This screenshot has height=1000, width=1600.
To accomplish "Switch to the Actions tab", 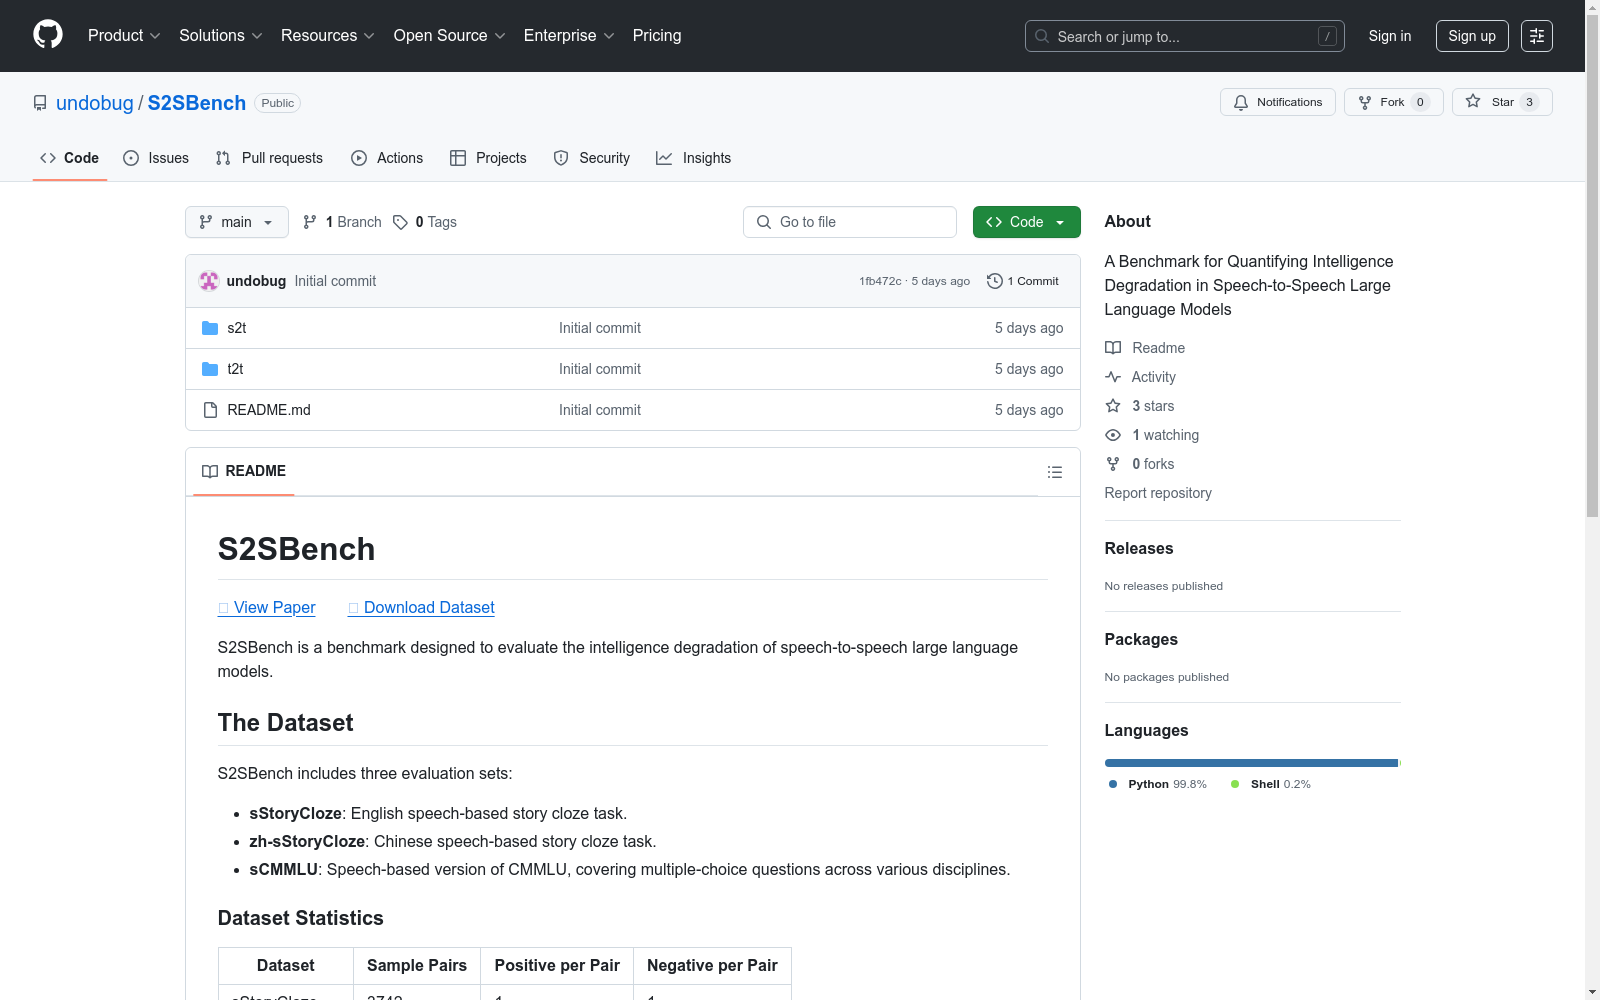I will pyautogui.click(x=387, y=158).
